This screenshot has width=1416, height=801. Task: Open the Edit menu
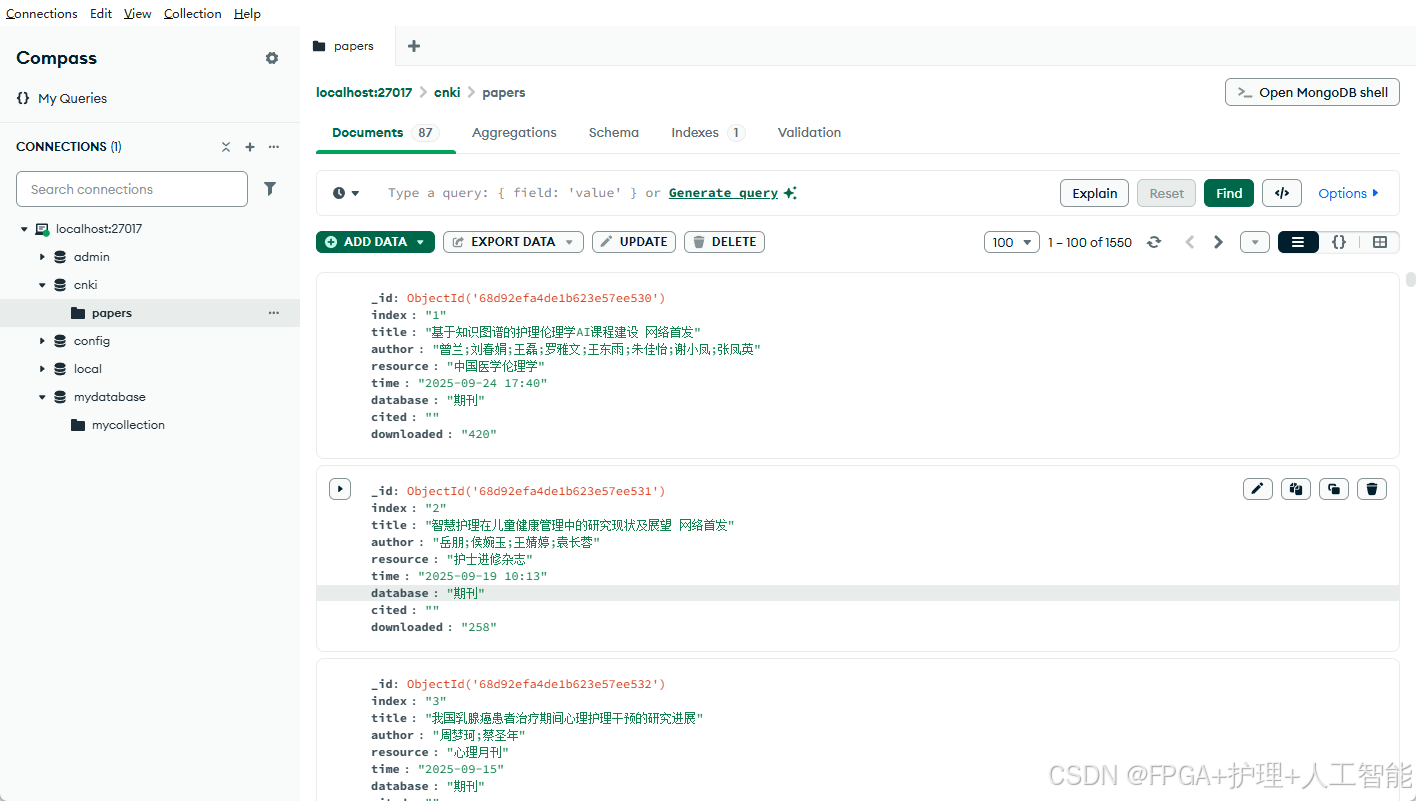point(101,13)
